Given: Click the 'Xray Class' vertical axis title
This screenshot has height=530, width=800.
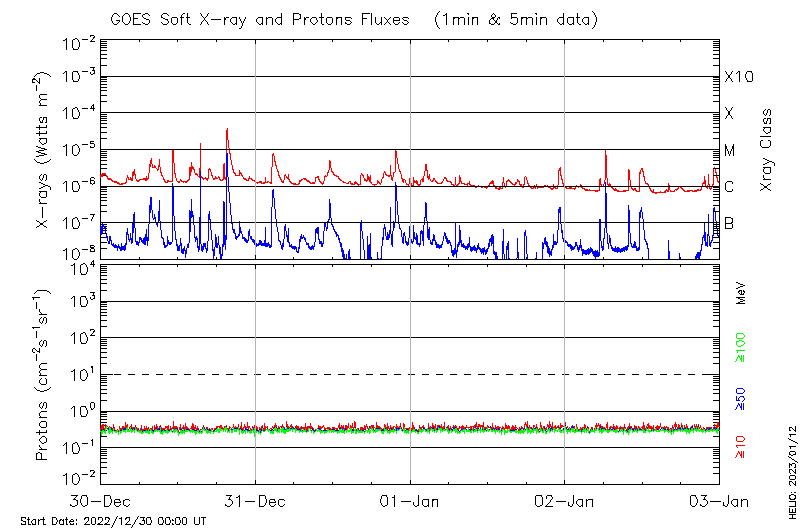Looking at the screenshot, I should 766,150.
